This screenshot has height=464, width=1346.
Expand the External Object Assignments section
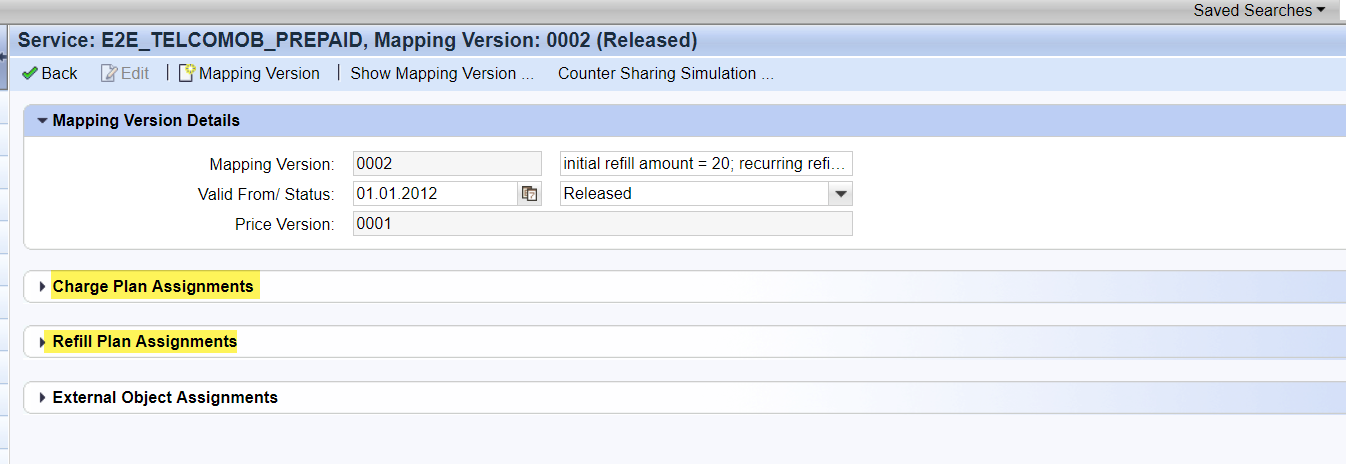(x=42, y=398)
